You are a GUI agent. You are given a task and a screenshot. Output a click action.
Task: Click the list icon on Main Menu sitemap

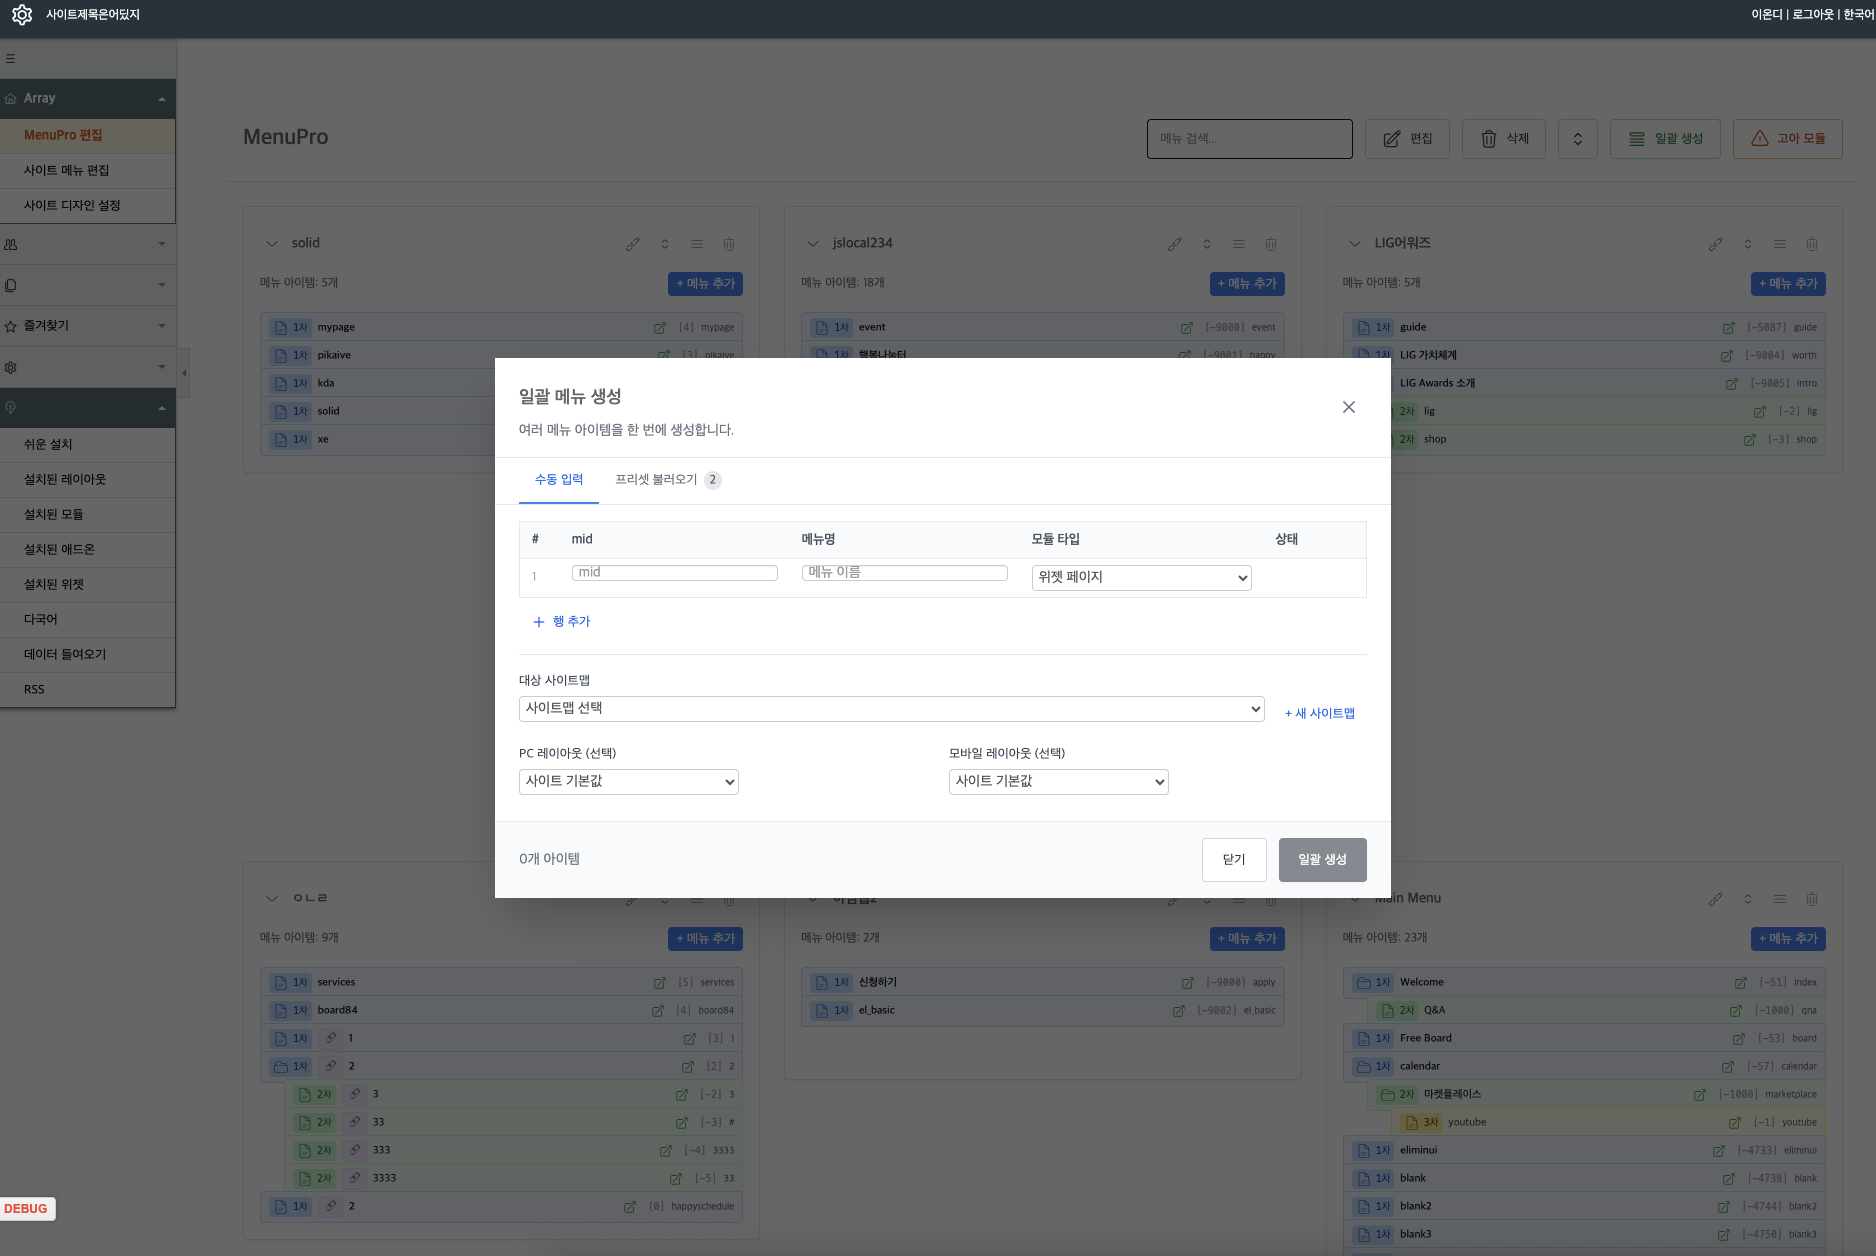1779,899
